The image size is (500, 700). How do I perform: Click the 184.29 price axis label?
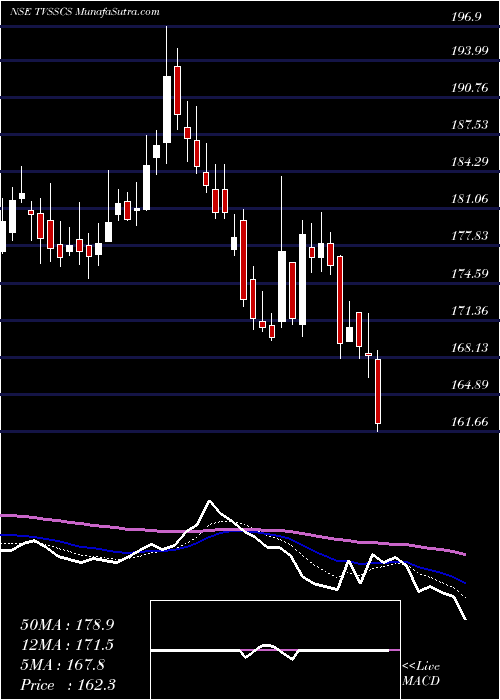[x=468, y=162]
